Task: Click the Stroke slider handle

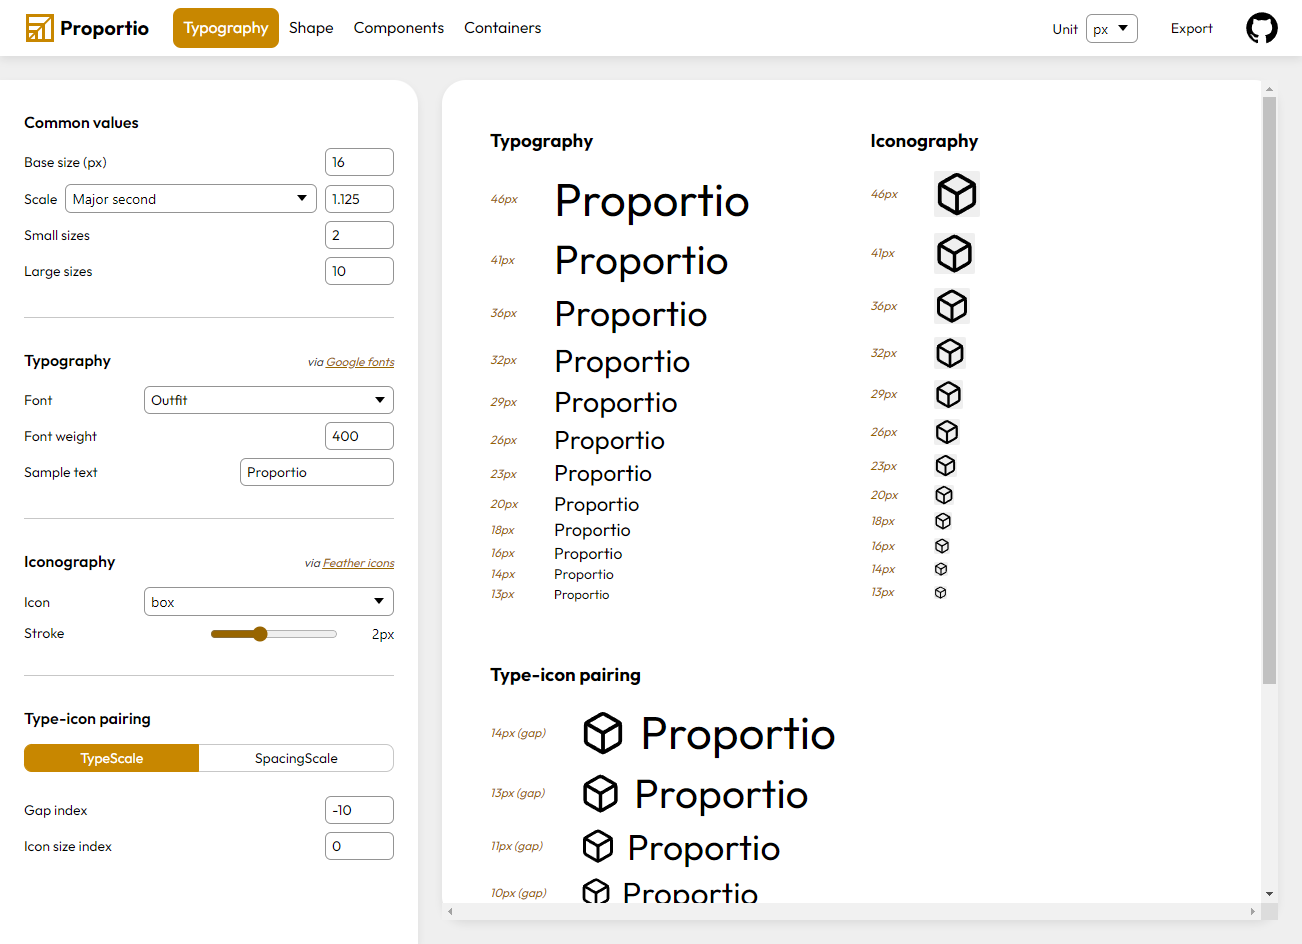Action: tap(260, 634)
